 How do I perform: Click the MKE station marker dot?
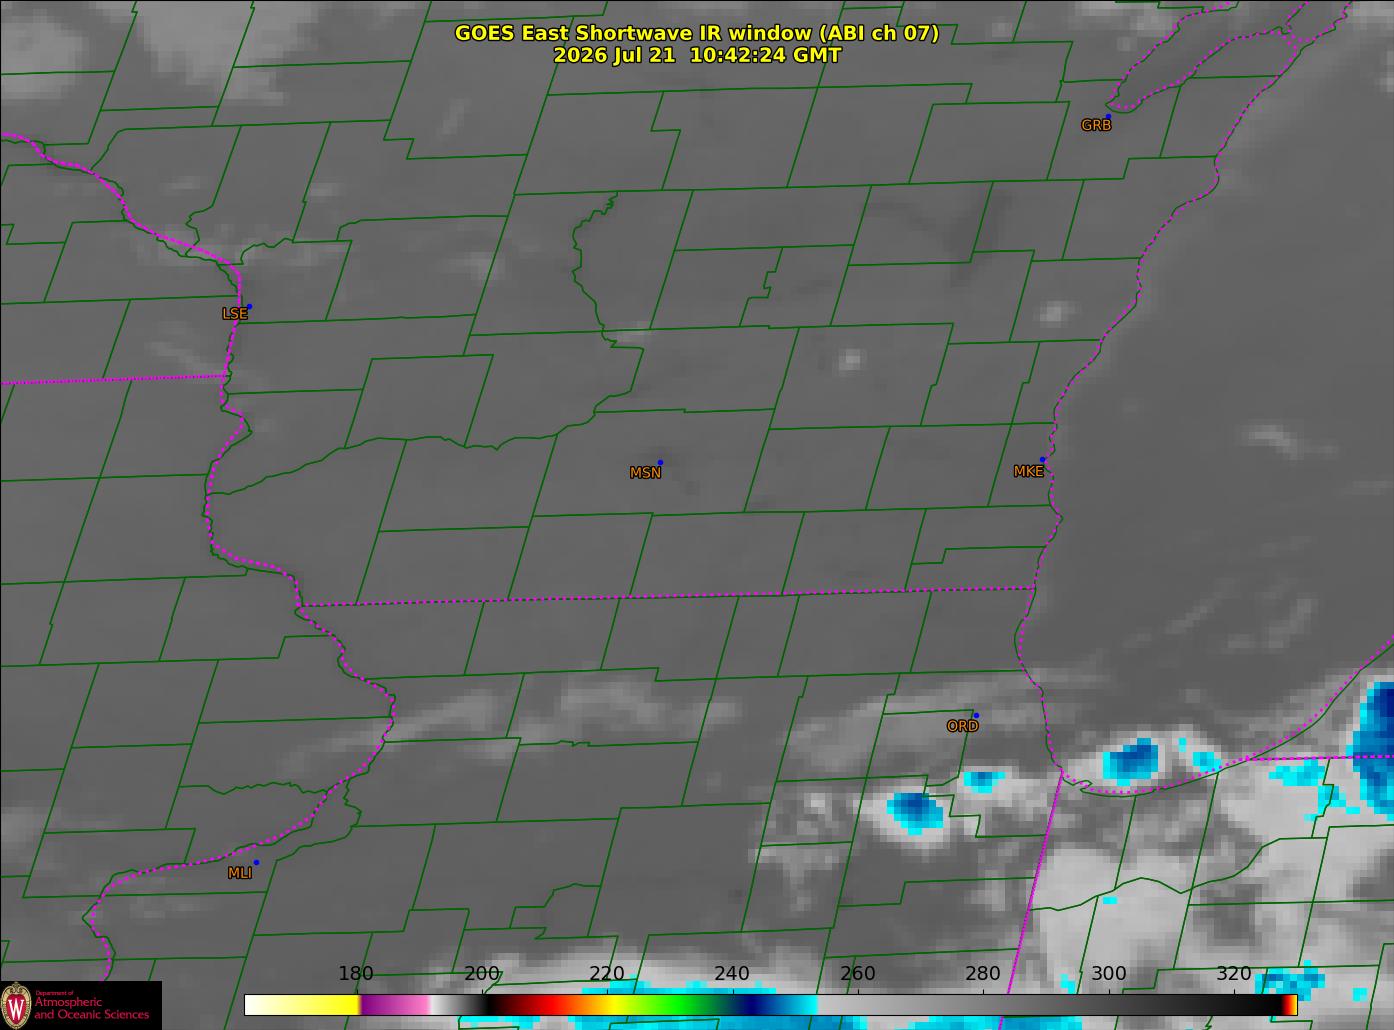1042,460
